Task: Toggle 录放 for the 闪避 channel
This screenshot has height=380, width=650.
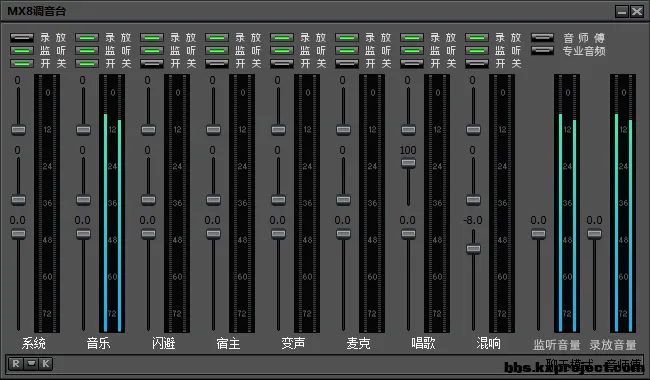Action: click(152, 38)
